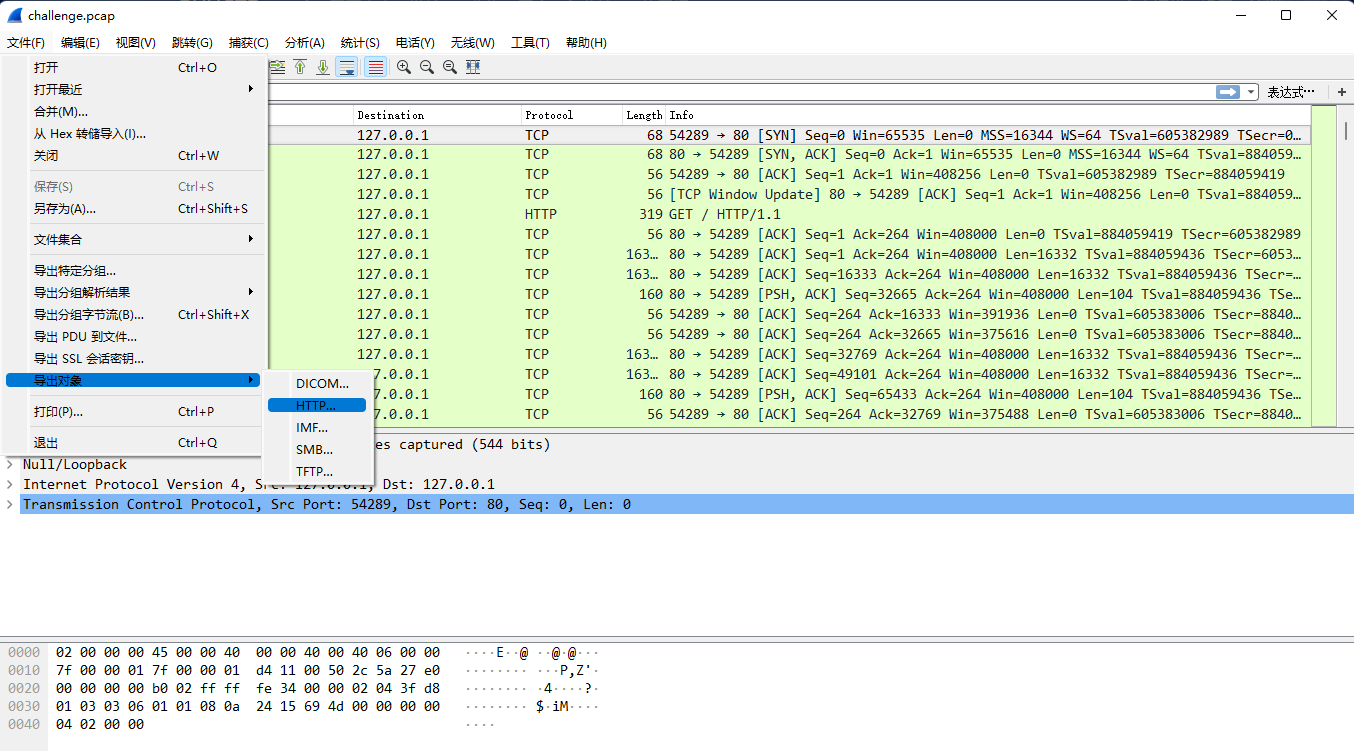
Task: Toggle auto-scroll during live capture icon
Action: [x=346, y=67]
